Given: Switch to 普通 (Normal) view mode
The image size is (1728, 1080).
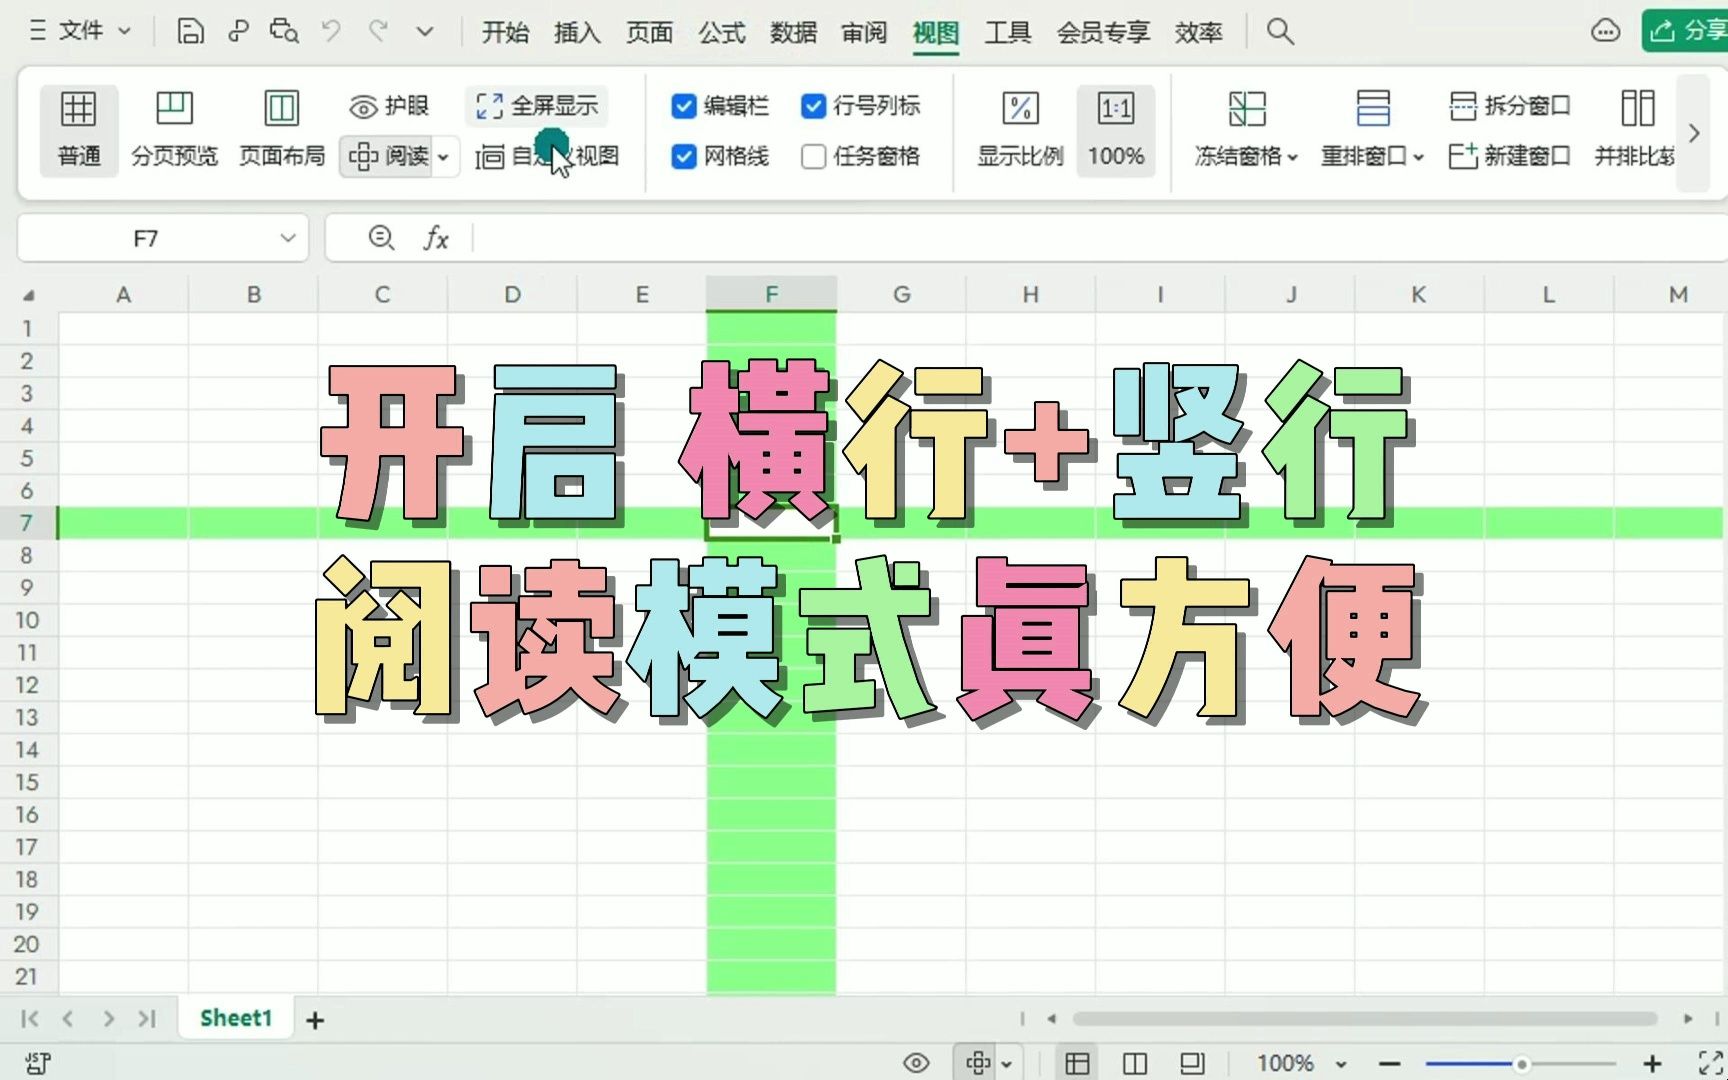Looking at the screenshot, I should coord(78,128).
